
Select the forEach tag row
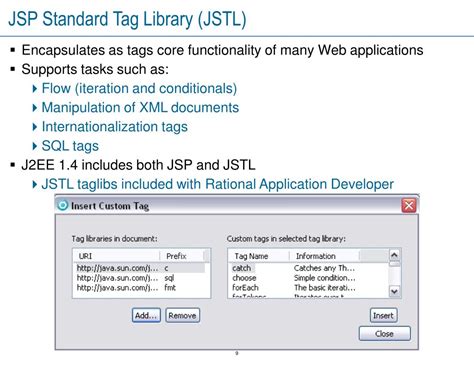pyautogui.click(x=308, y=287)
